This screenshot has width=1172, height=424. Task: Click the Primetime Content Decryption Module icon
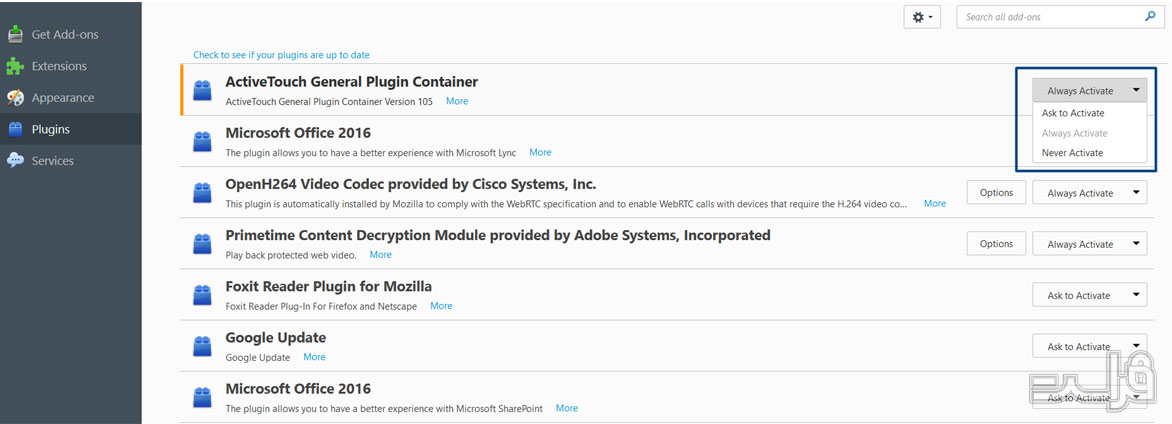tap(202, 244)
